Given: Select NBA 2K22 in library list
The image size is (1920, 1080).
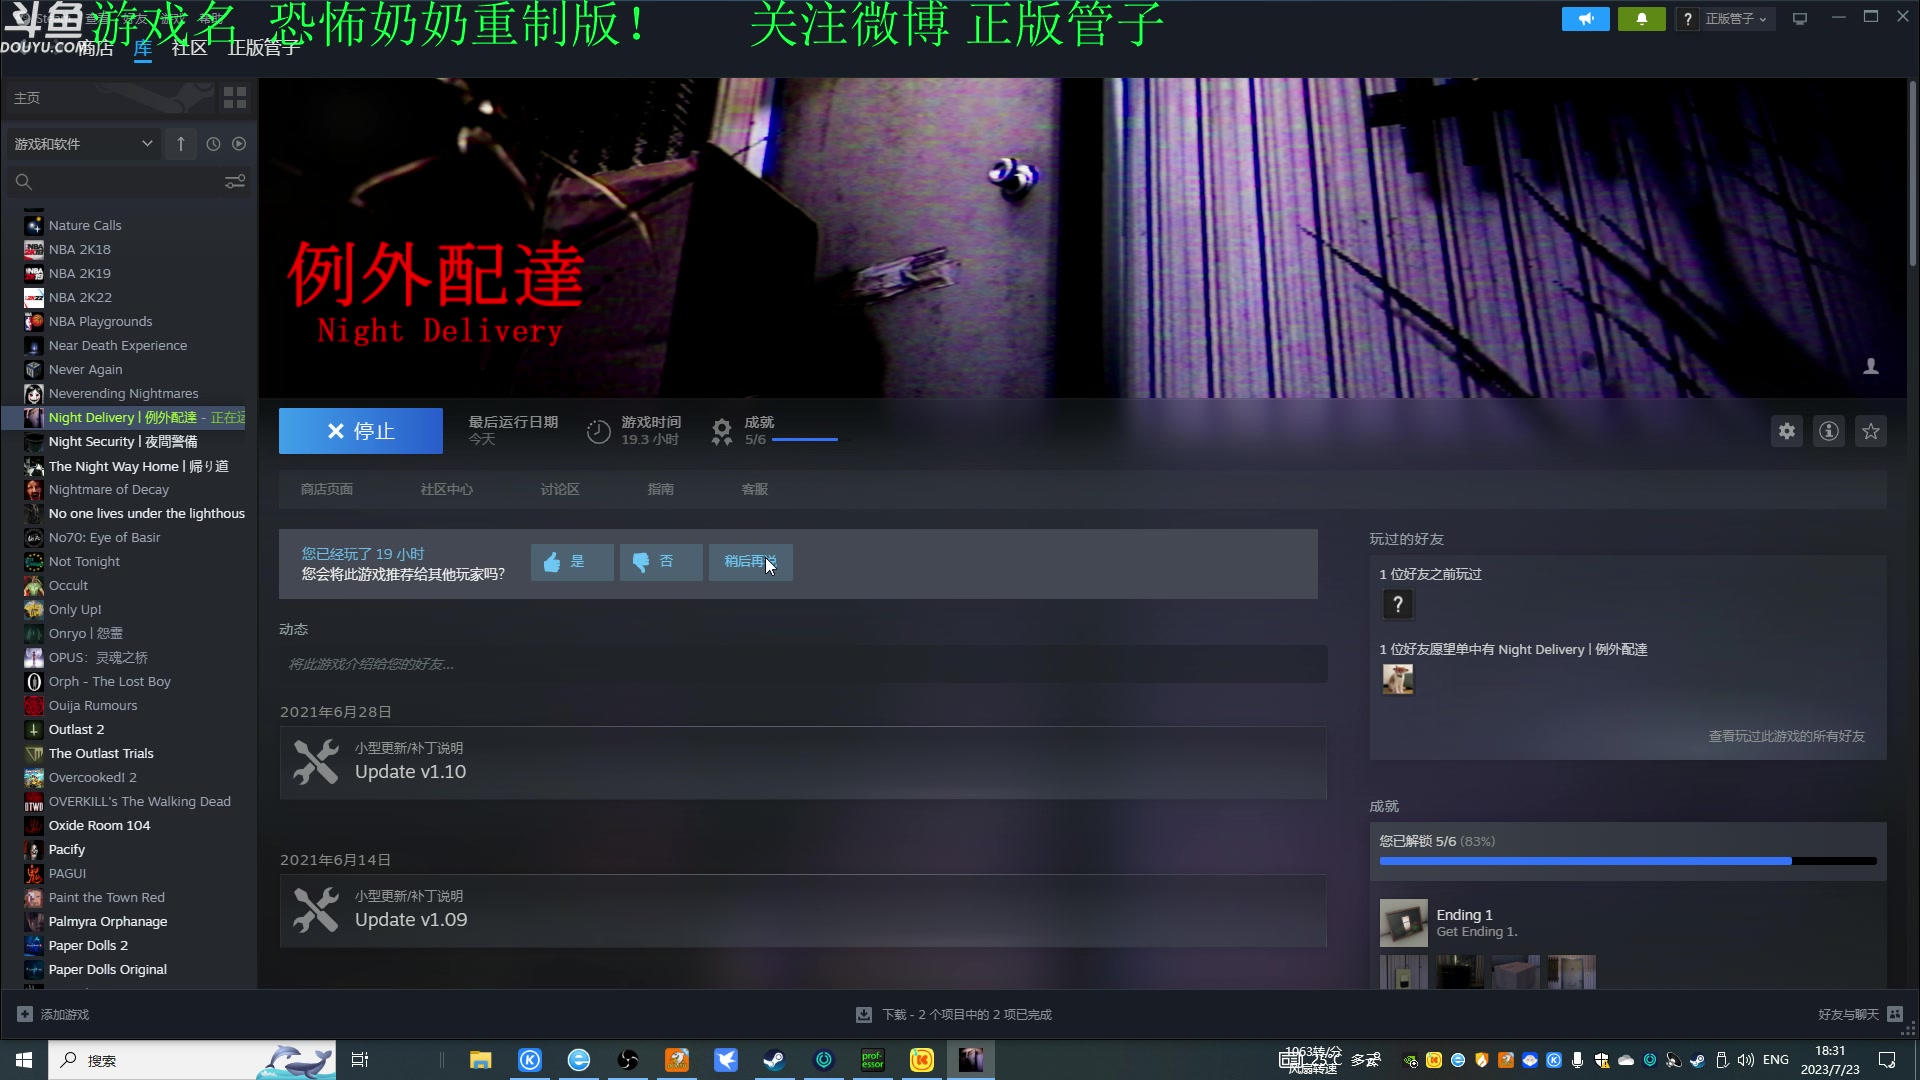Looking at the screenshot, I should click(x=80, y=297).
